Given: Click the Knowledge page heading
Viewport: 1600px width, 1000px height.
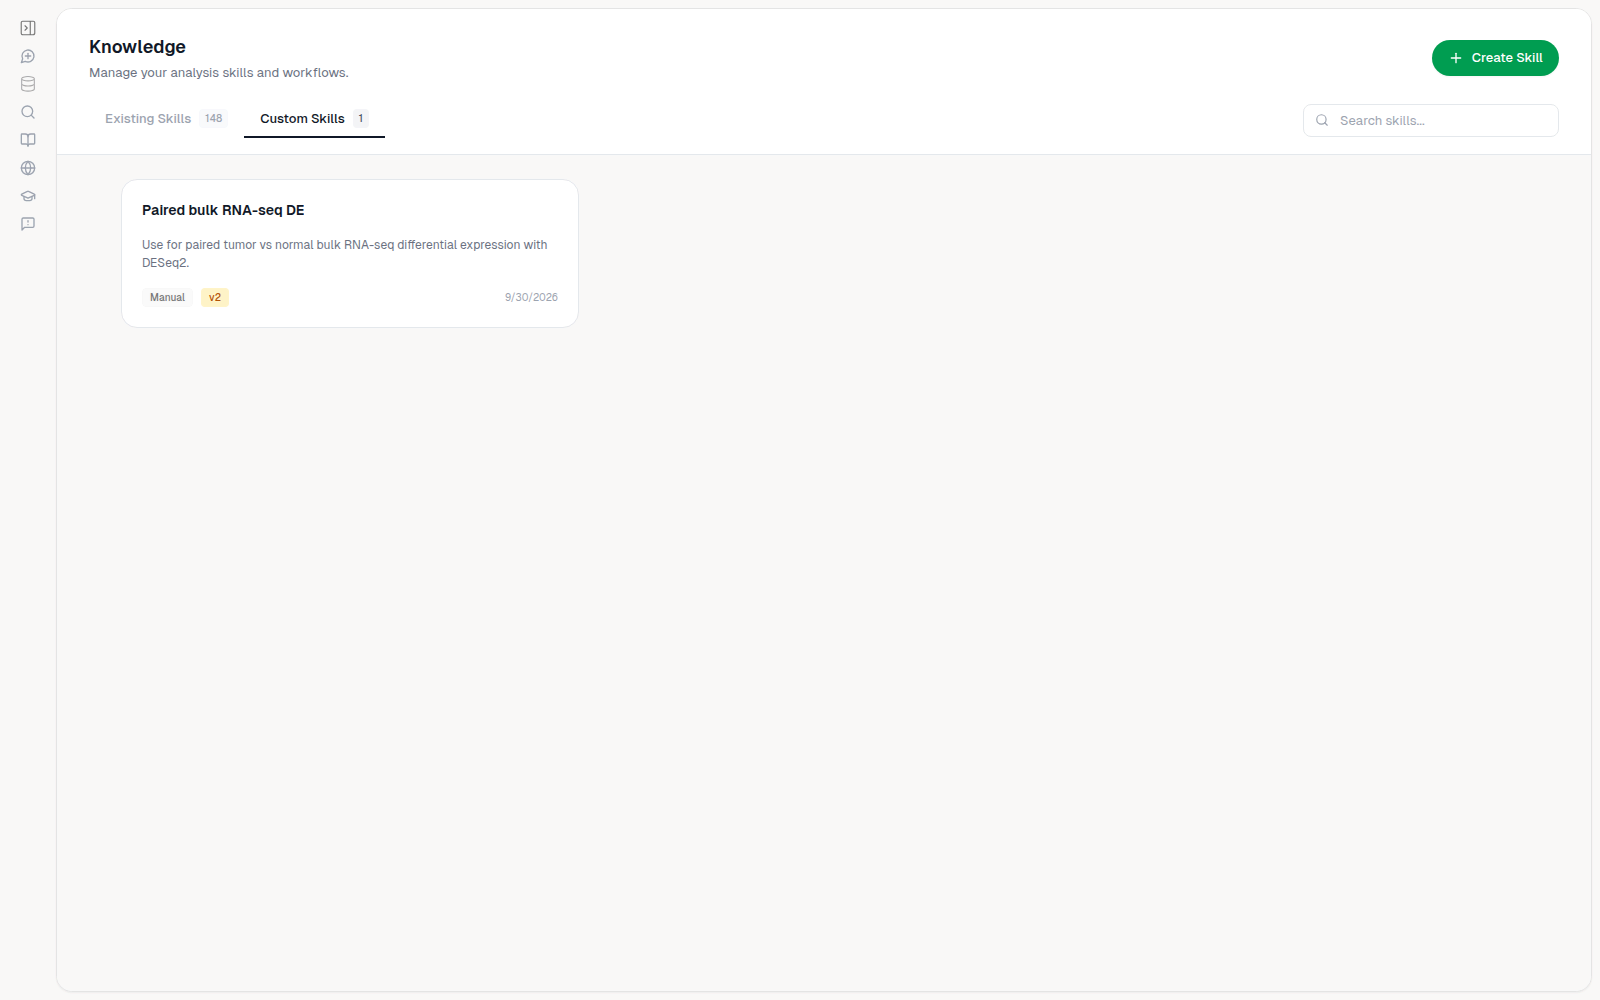Looking at the screenshot, I should click(137, 47).
